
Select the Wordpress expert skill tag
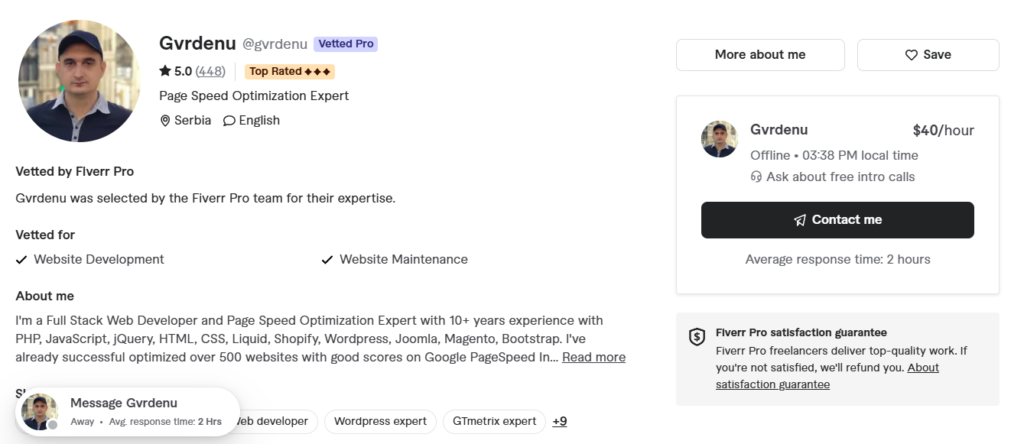click(380, 421)
